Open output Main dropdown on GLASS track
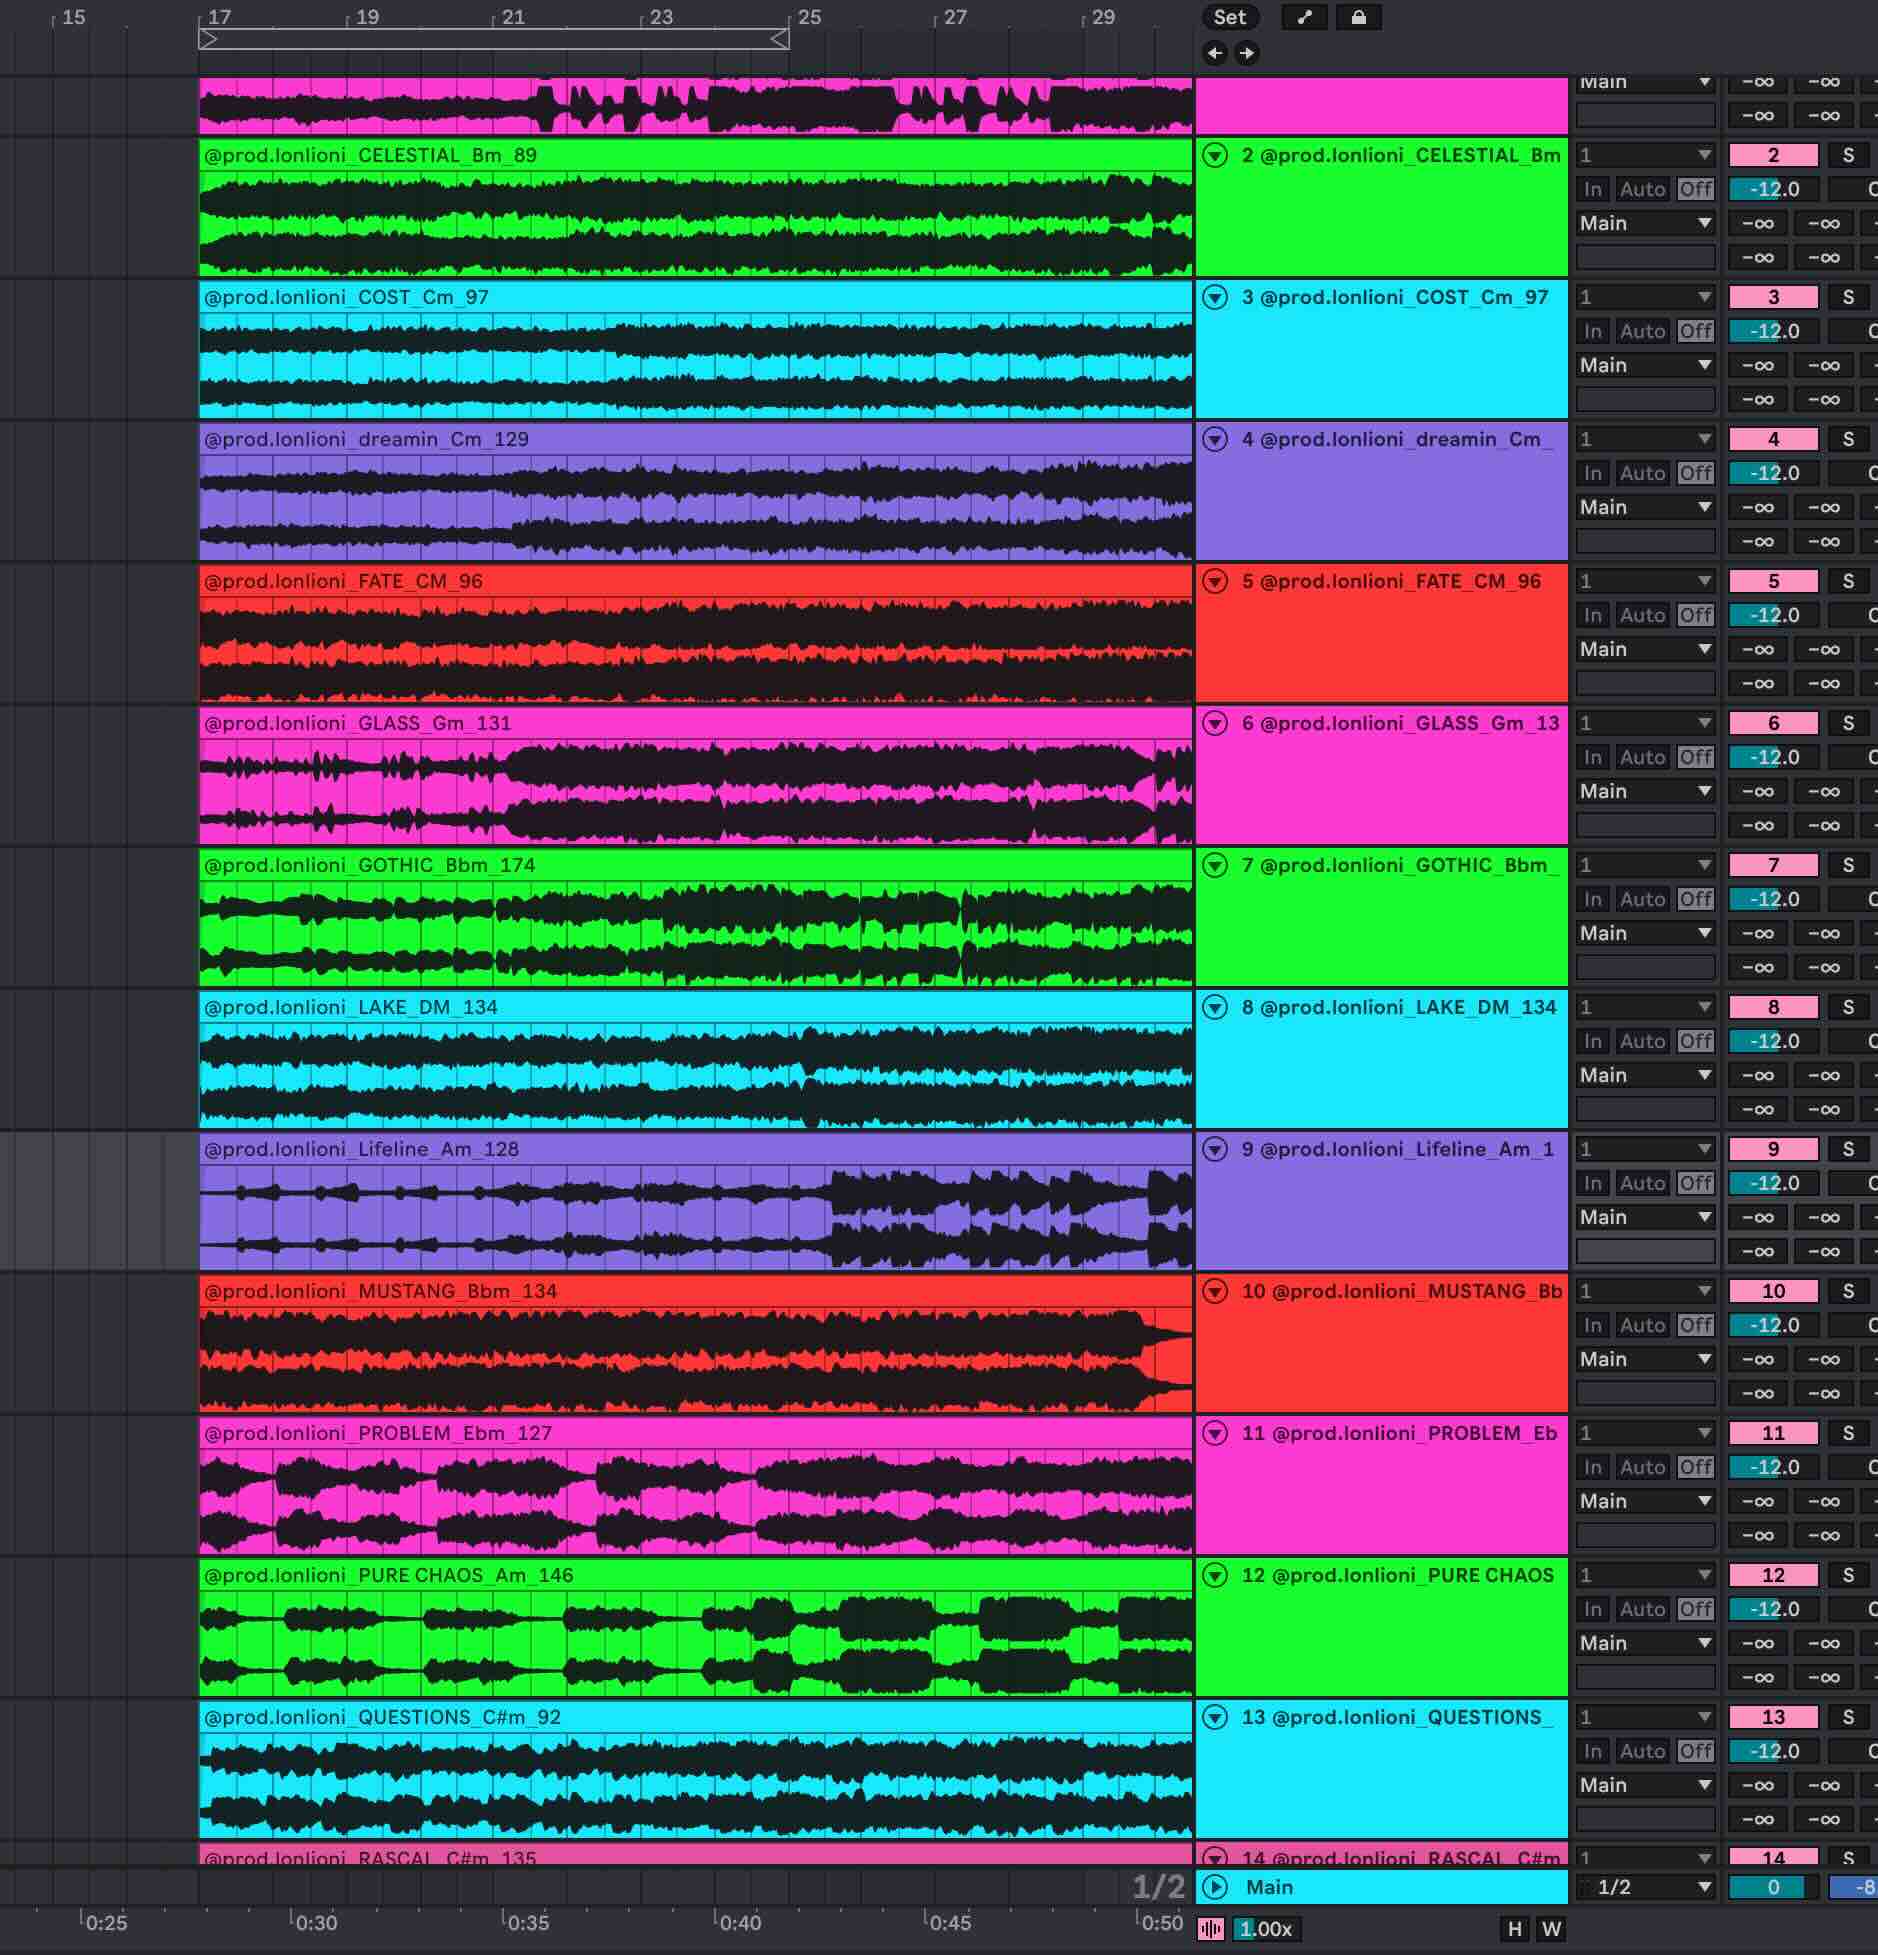The height and width of the screenshot is (1955, 1878). pos(1645,791)
